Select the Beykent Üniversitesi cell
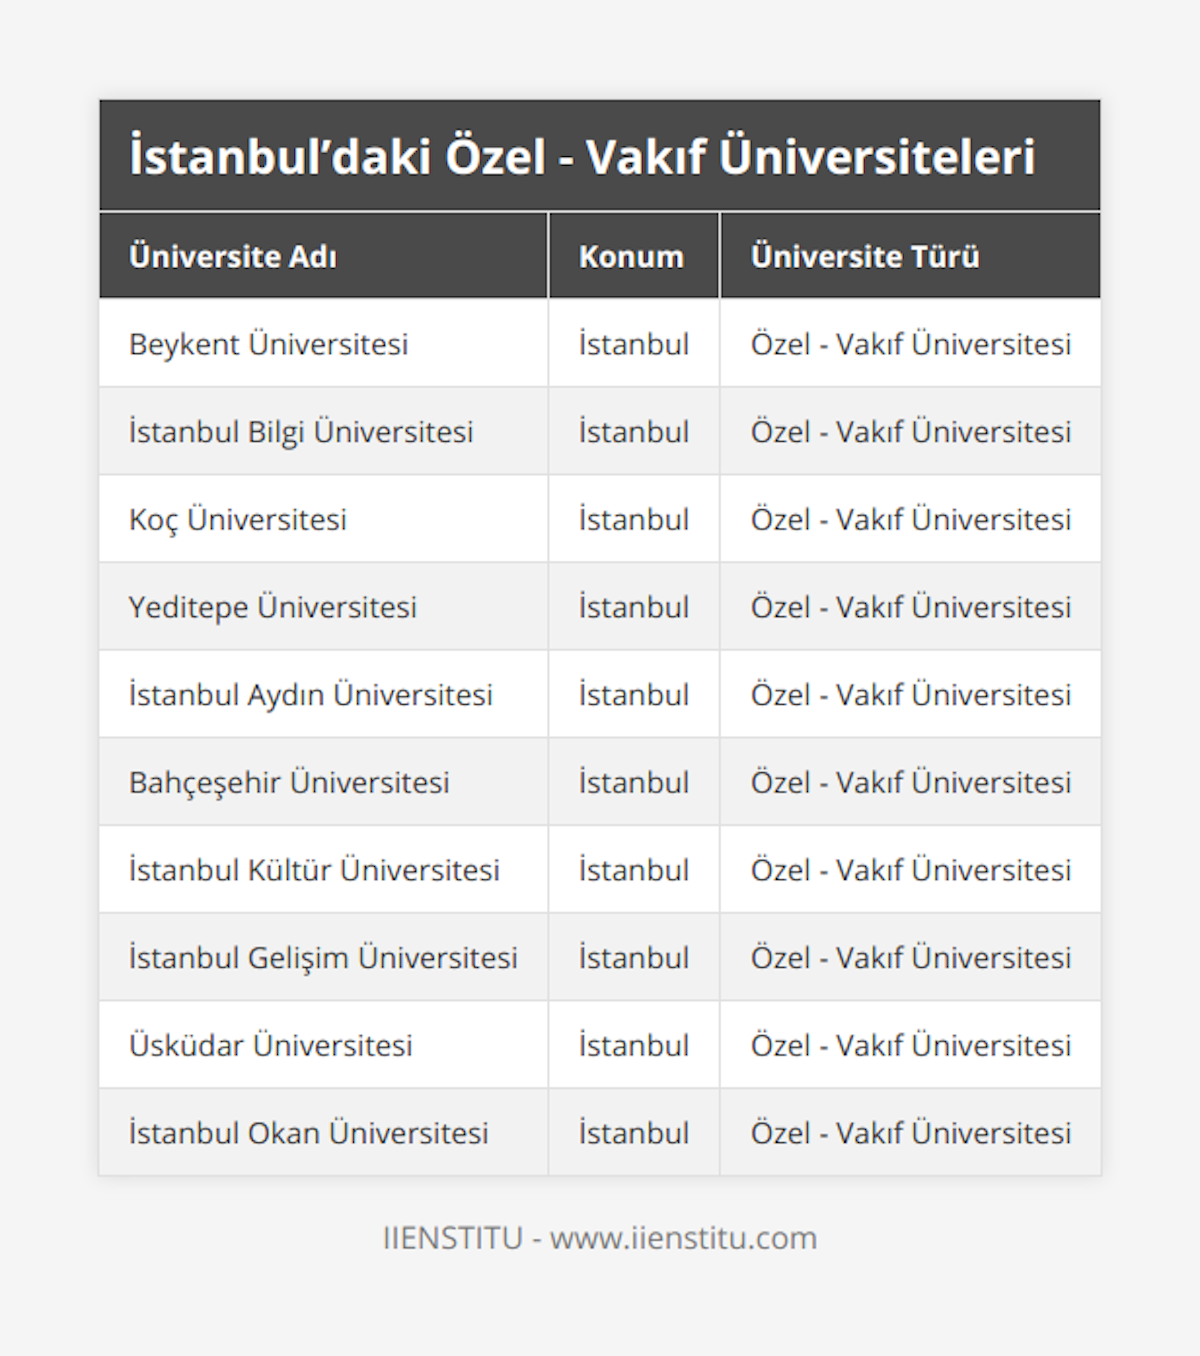1200x1356 pixels. click(269, 344)
